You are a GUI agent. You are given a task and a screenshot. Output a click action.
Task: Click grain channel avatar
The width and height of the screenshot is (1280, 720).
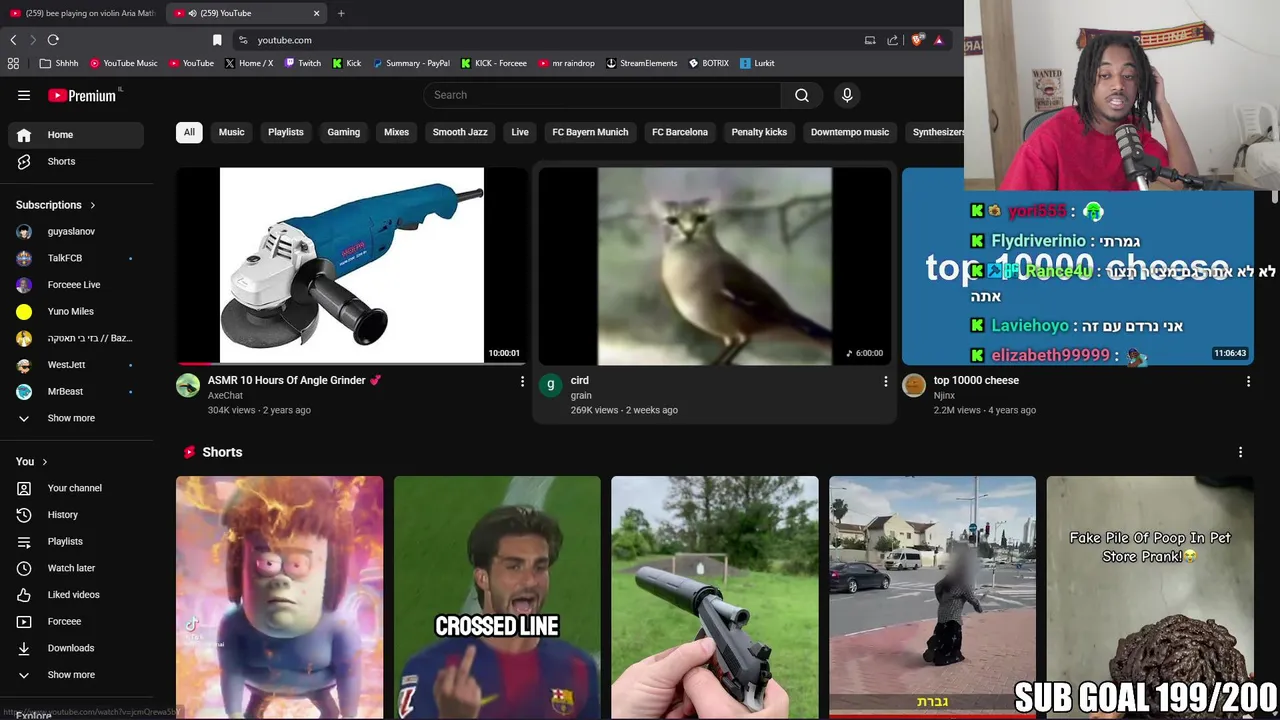tap(551, 386)
